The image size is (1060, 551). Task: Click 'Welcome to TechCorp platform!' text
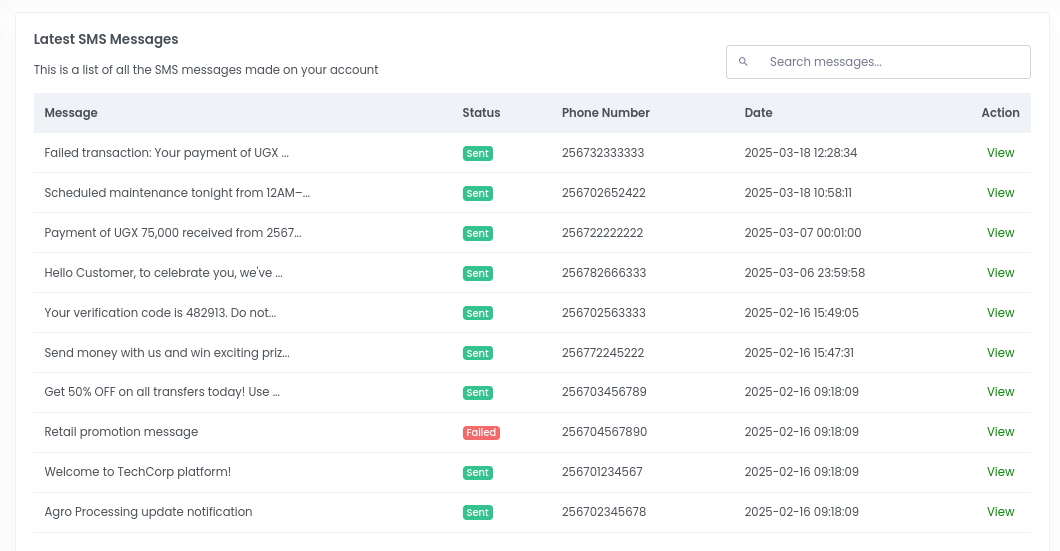coord(138,471)
